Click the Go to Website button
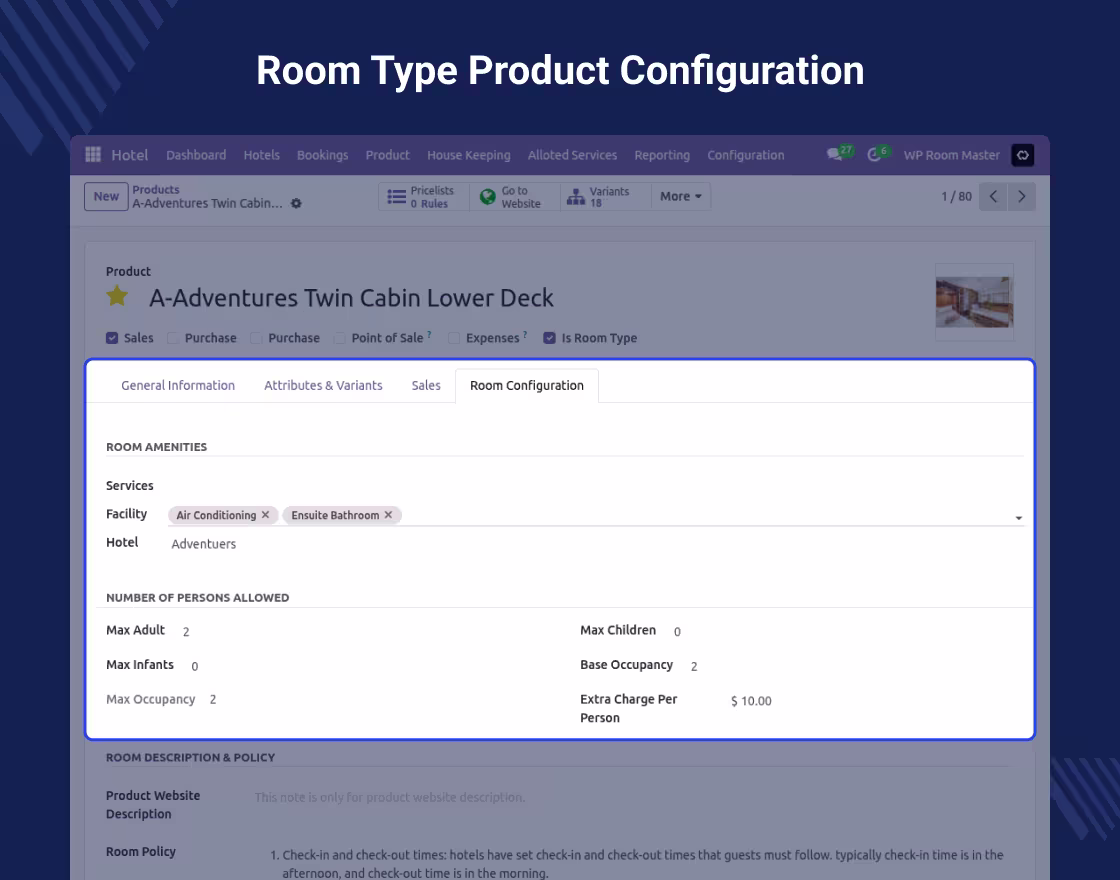 [x=514, y=196]
